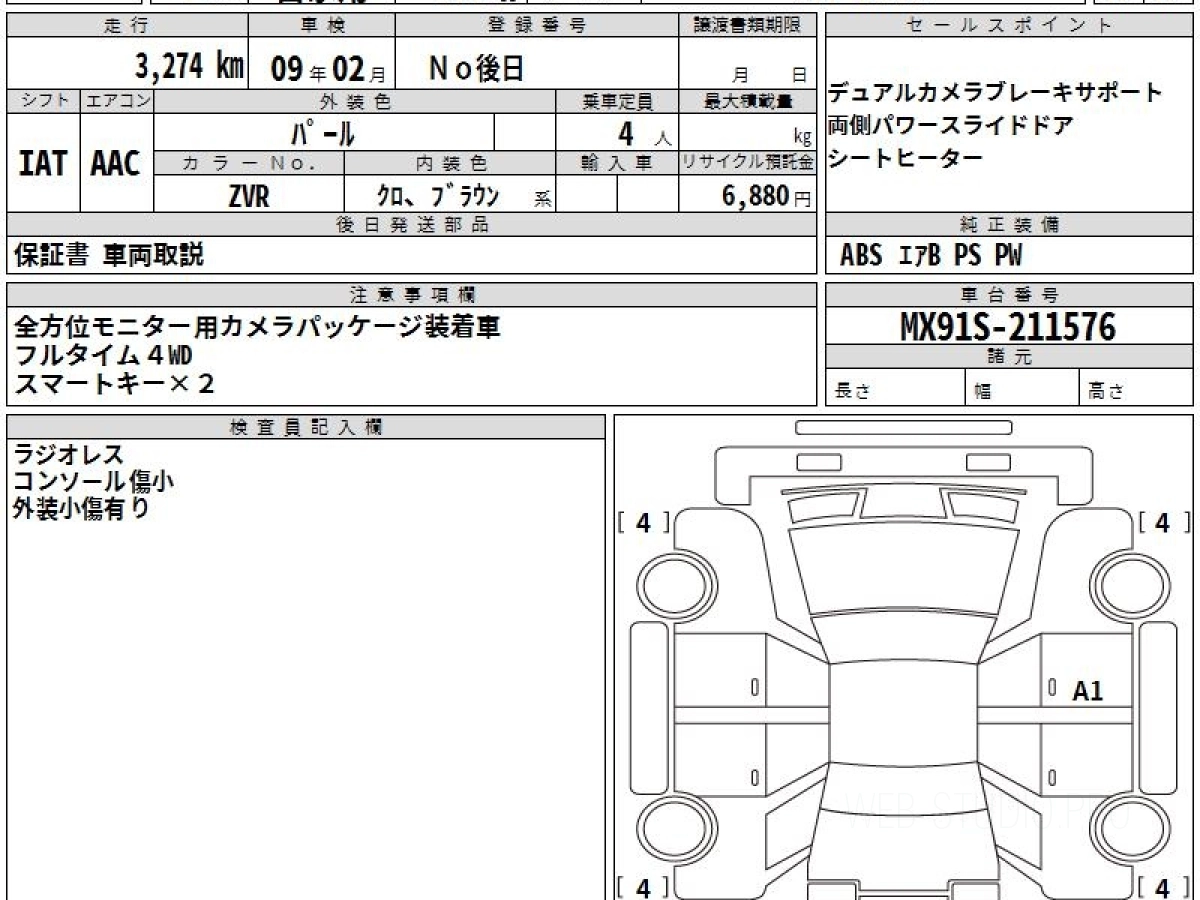Screen dimensions: 1200x900
Task: Select "デュアルカメラブレーキサポート" sales point
Action: 995,93
